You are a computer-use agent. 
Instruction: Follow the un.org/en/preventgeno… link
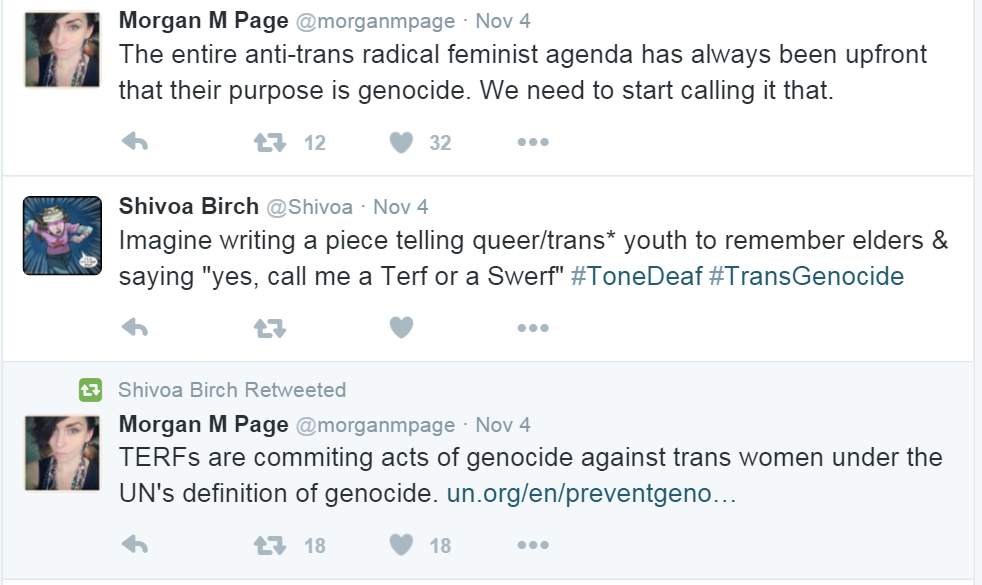coord(591,494)
